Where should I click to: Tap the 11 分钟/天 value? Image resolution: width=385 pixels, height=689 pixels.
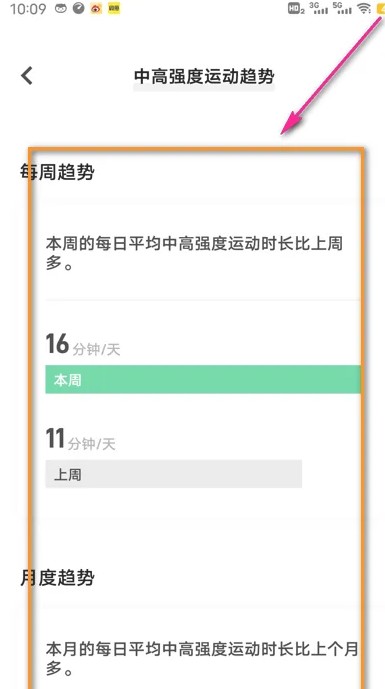coord(81,439)
